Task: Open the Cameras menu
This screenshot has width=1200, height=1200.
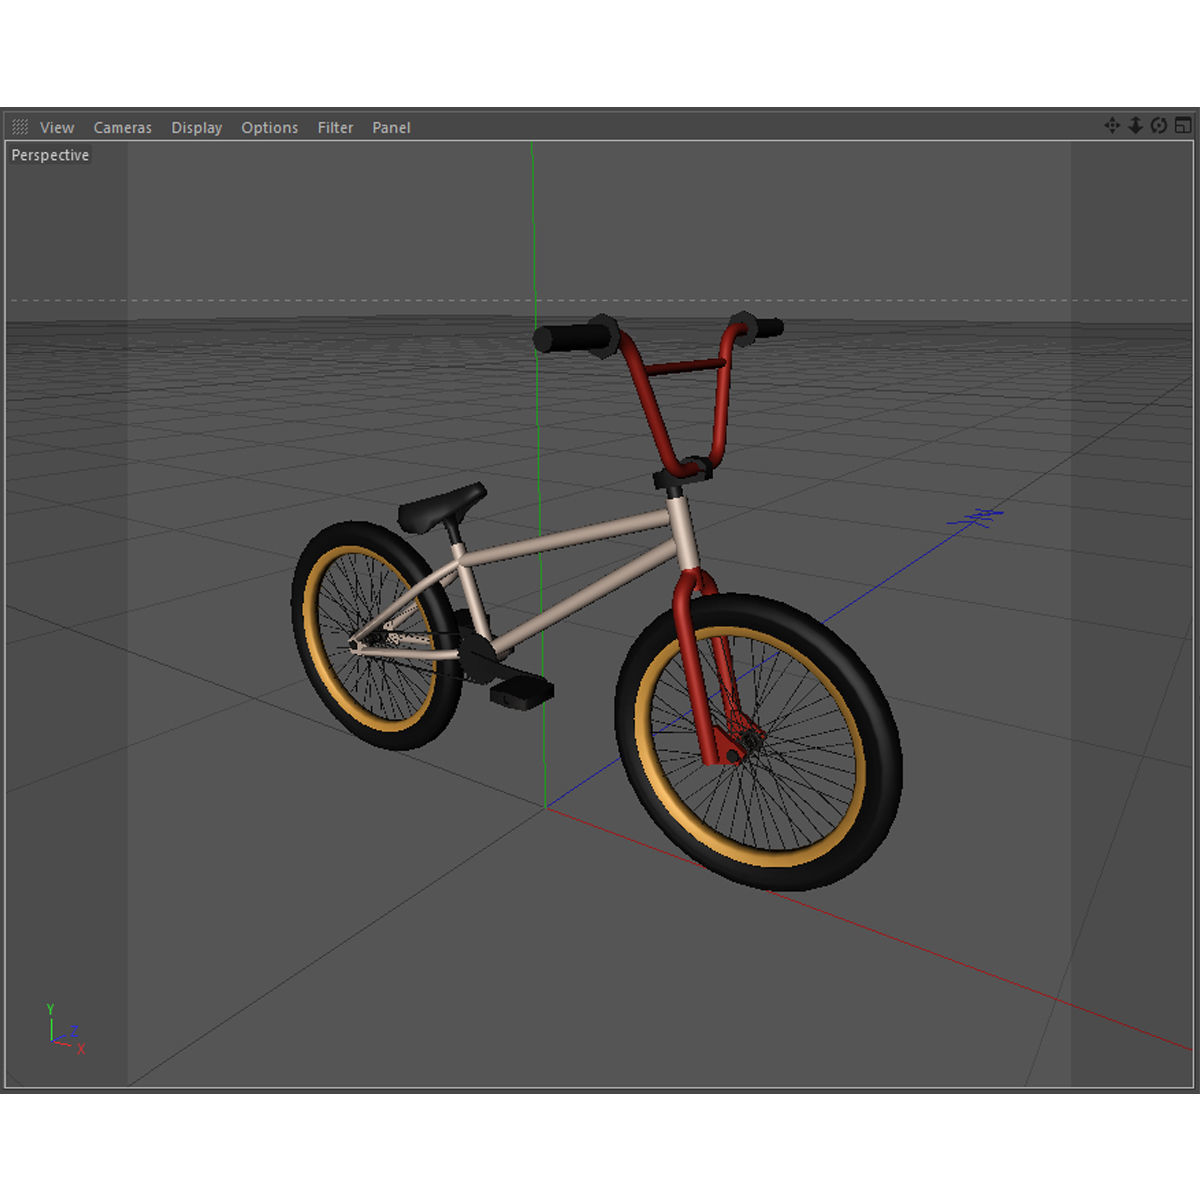Action: point(122,127)
